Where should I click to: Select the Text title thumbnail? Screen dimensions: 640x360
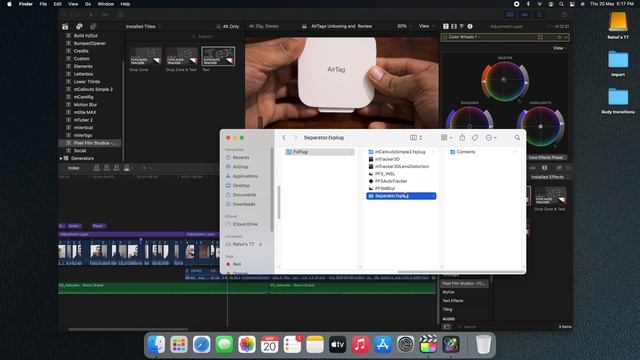click(x=218, y=56)
